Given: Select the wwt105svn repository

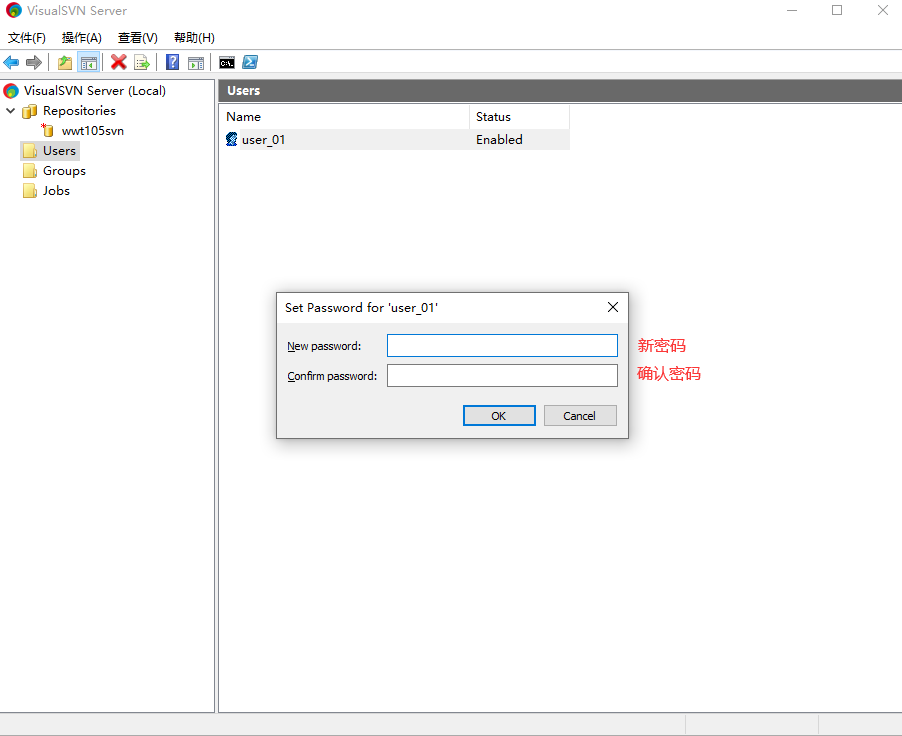Looking at the screenshot, I should pyautogui.click(x=92, y=131).
